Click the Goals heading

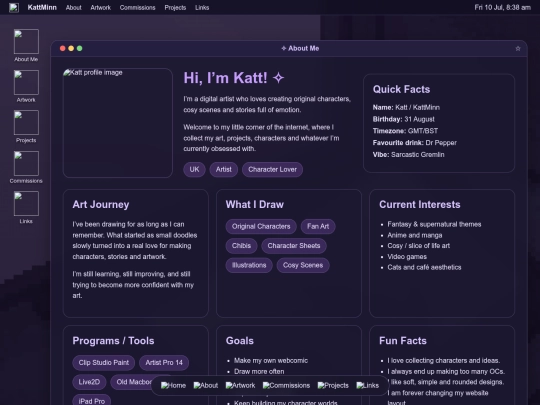239,341
